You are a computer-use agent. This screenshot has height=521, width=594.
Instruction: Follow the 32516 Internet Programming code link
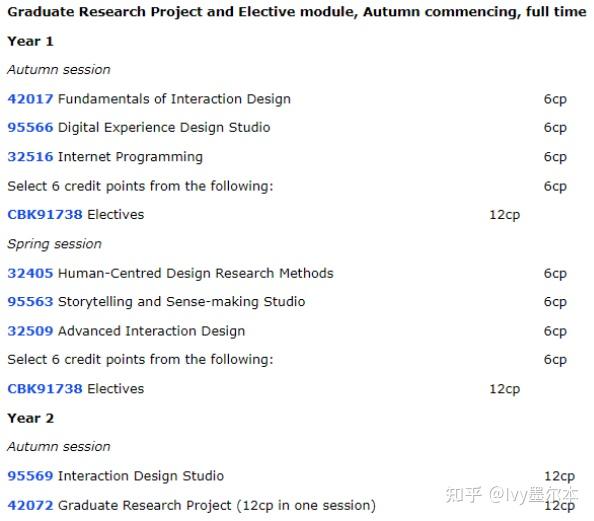[30, 156]
